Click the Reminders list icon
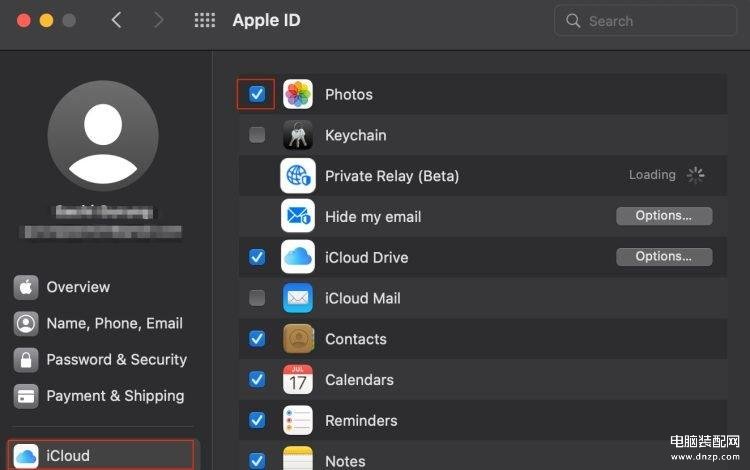750x470 pixels. [x=298, y=420]
